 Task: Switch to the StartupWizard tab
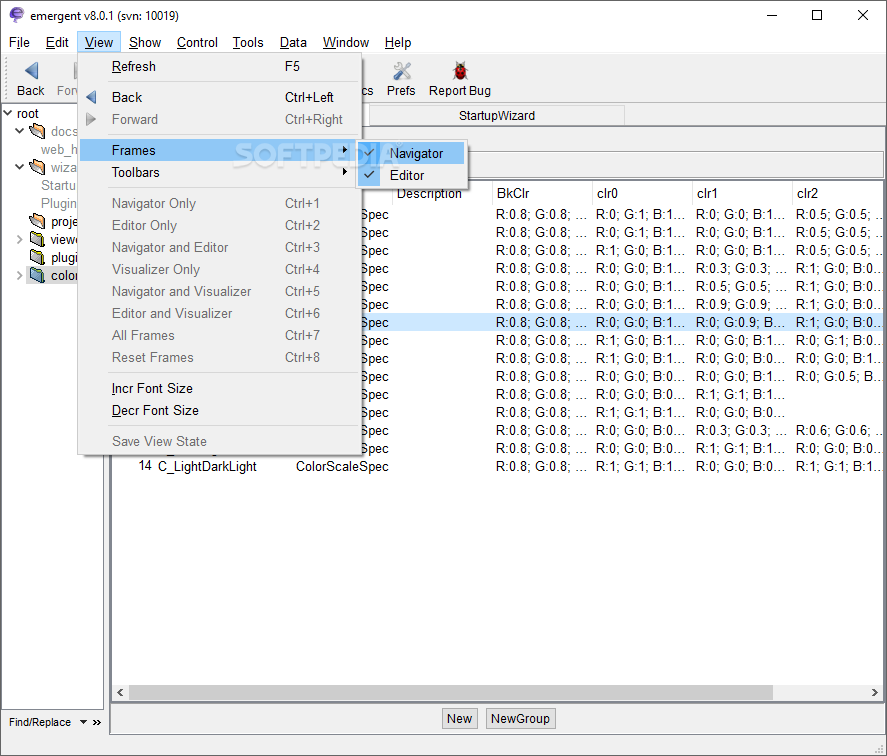click(497, 115)
